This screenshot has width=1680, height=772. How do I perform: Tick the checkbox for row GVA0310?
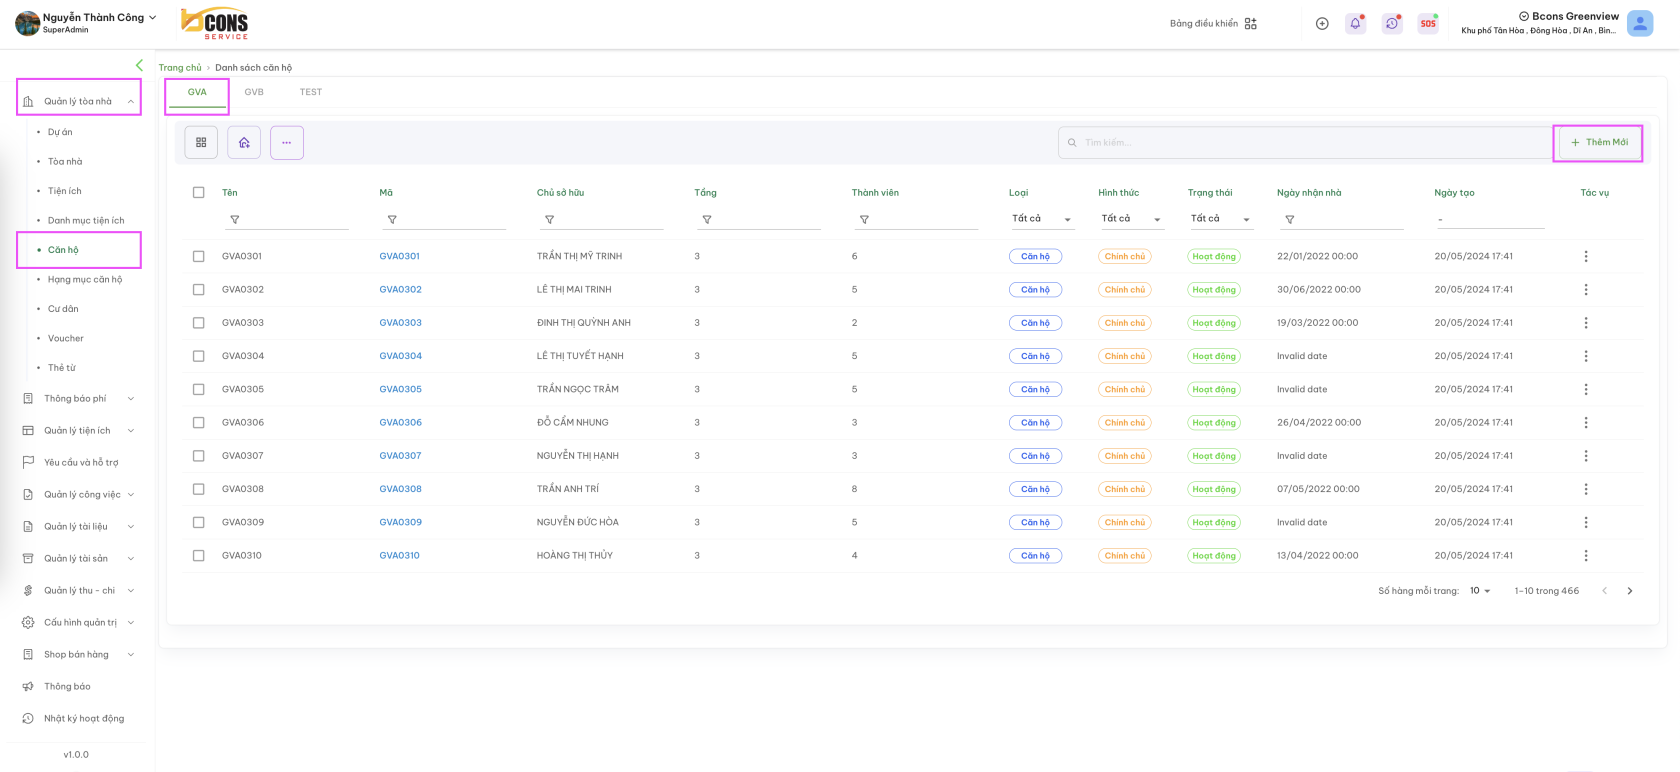point(198,555)
